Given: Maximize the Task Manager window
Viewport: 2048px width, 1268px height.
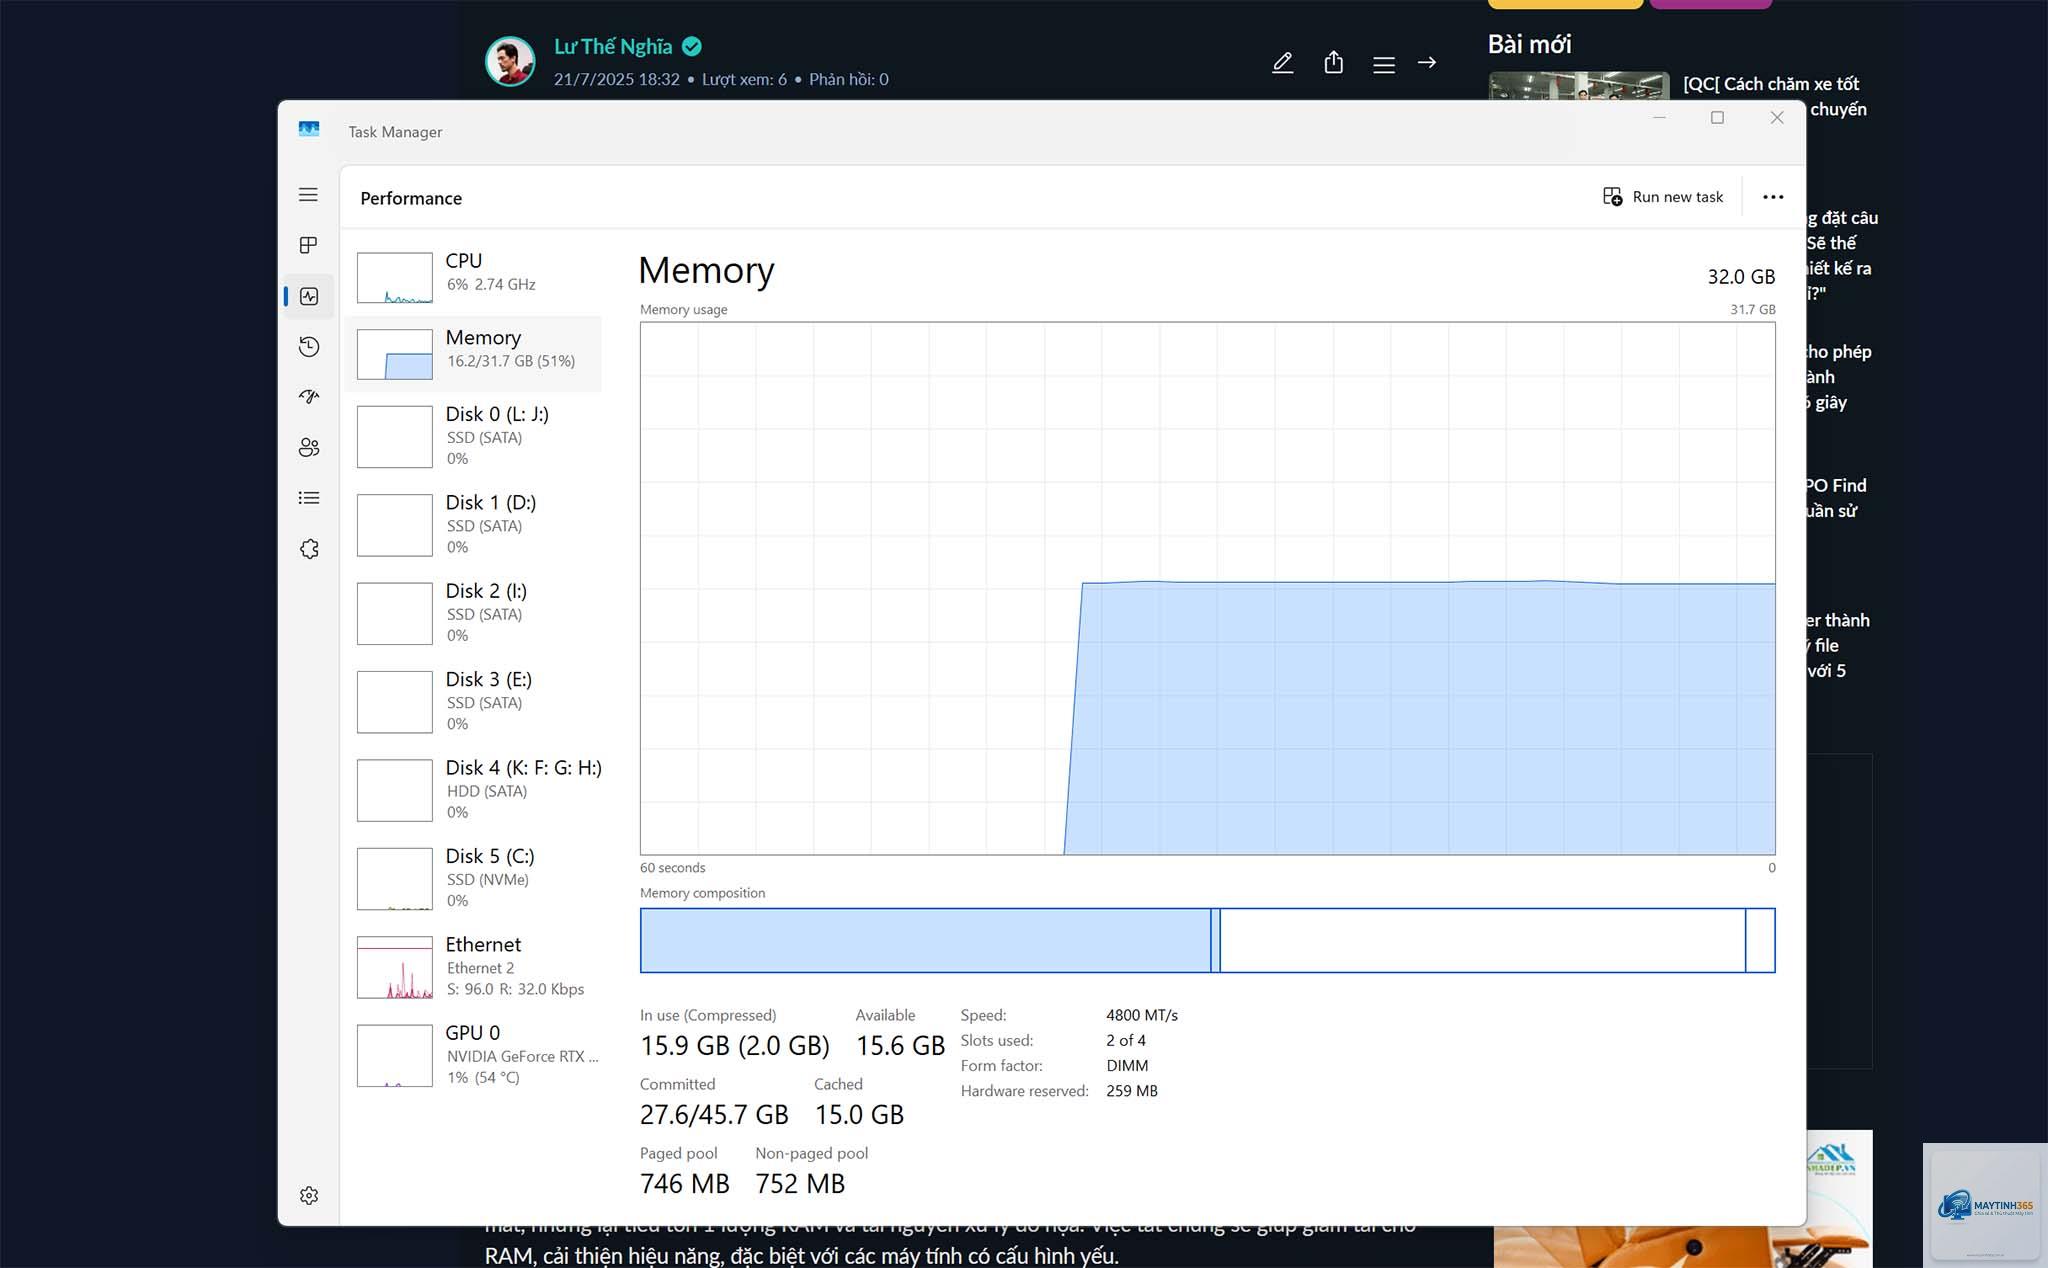Looking at the screenshot, I should 1717,118.
